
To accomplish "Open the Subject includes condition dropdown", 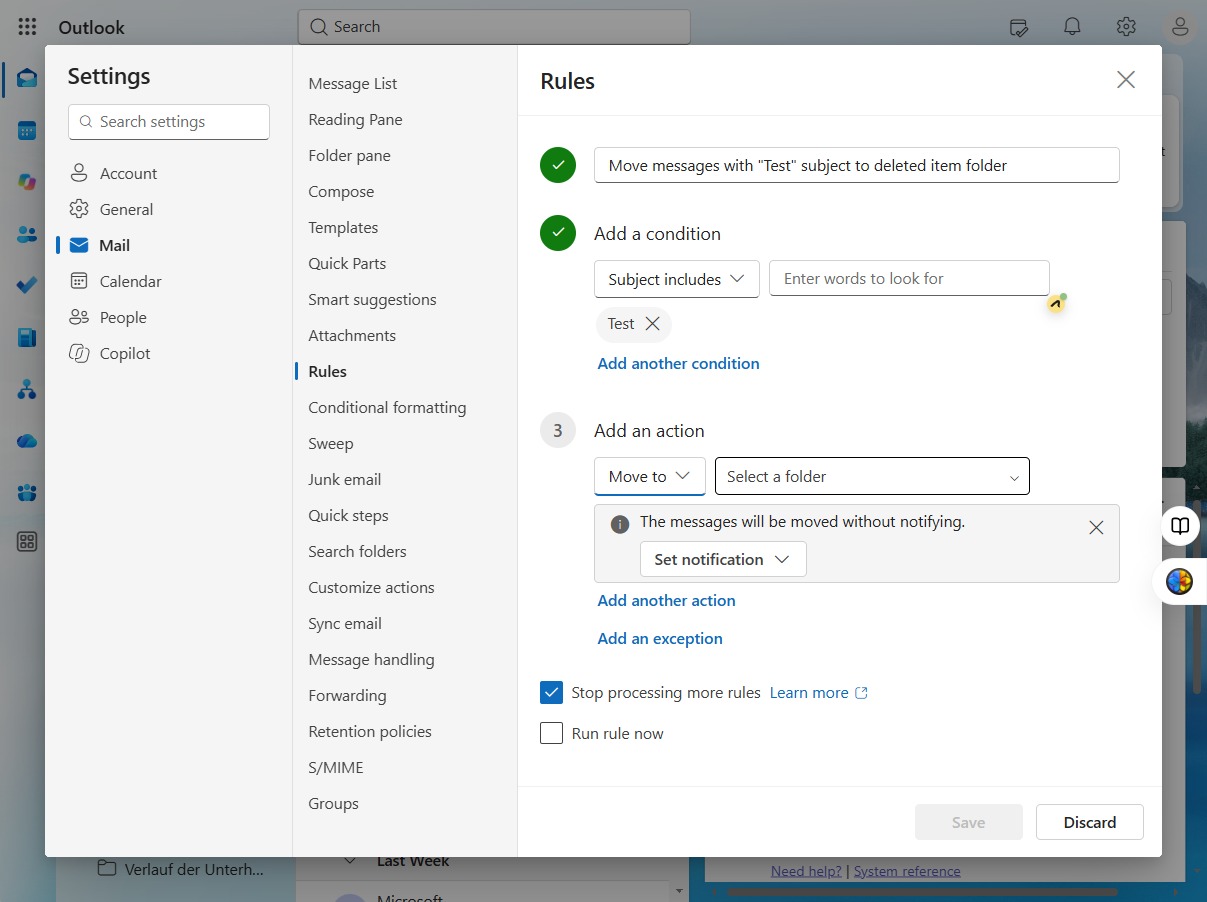I will [677, 279].
